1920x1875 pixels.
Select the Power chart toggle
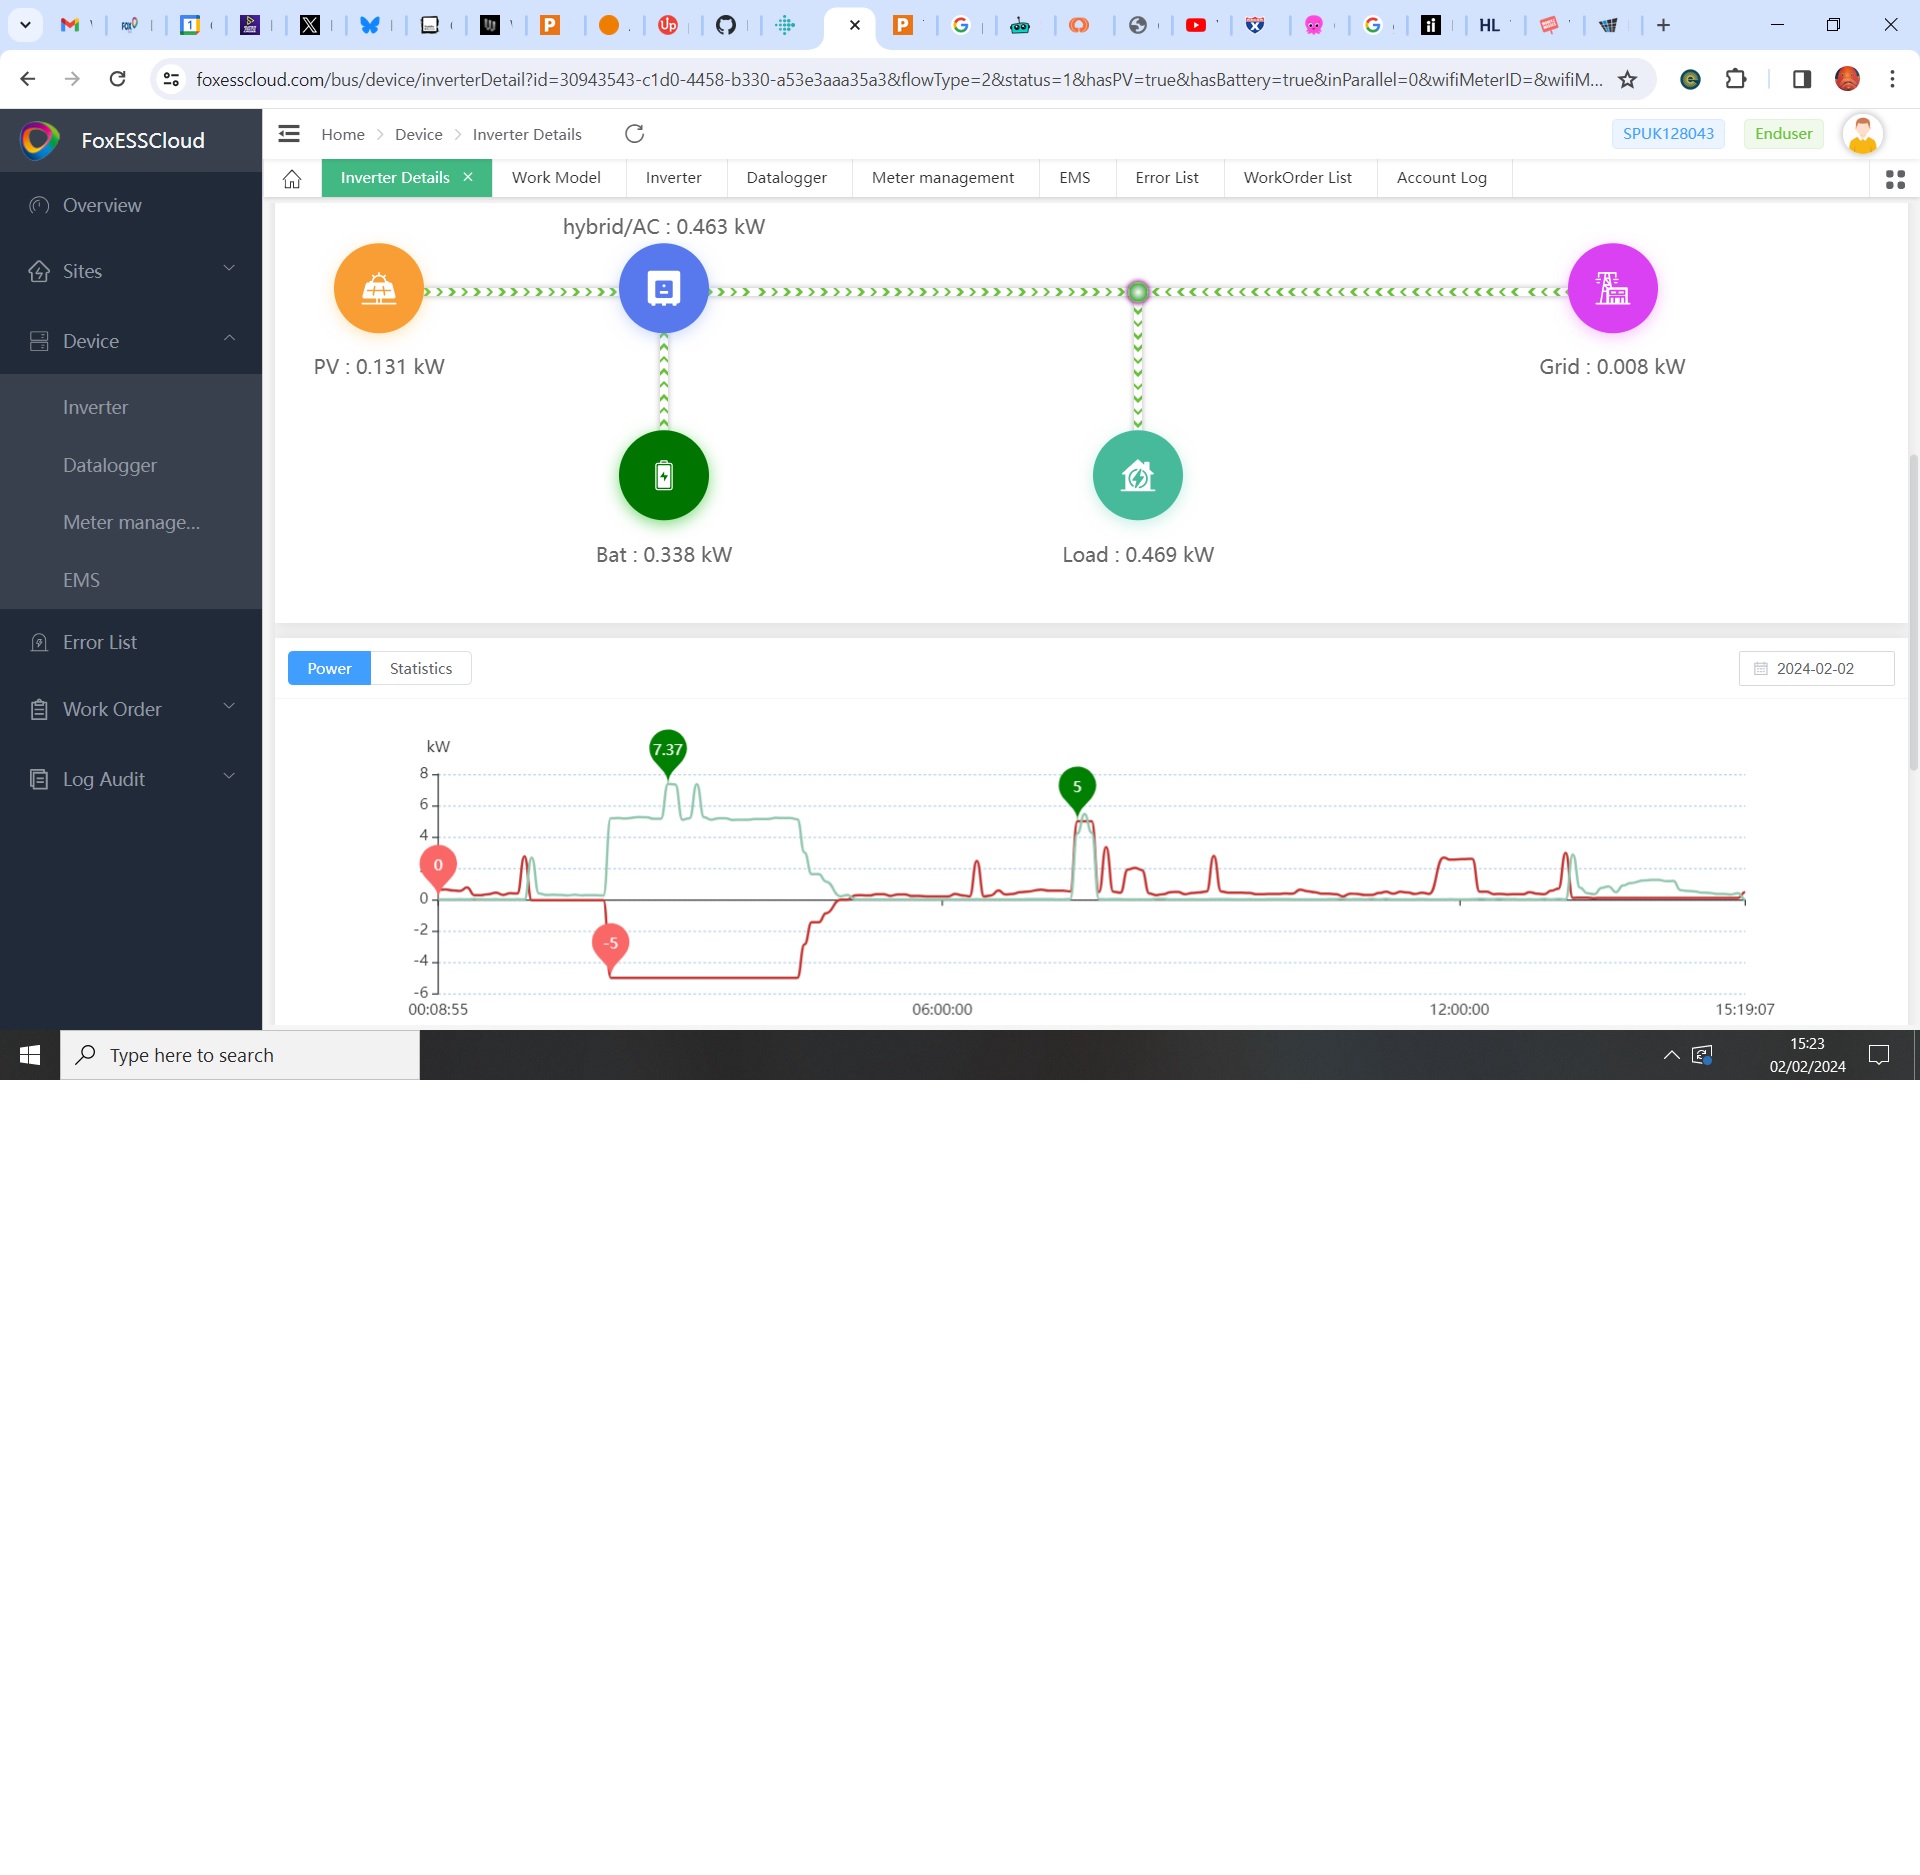click(x=329, y=668)
